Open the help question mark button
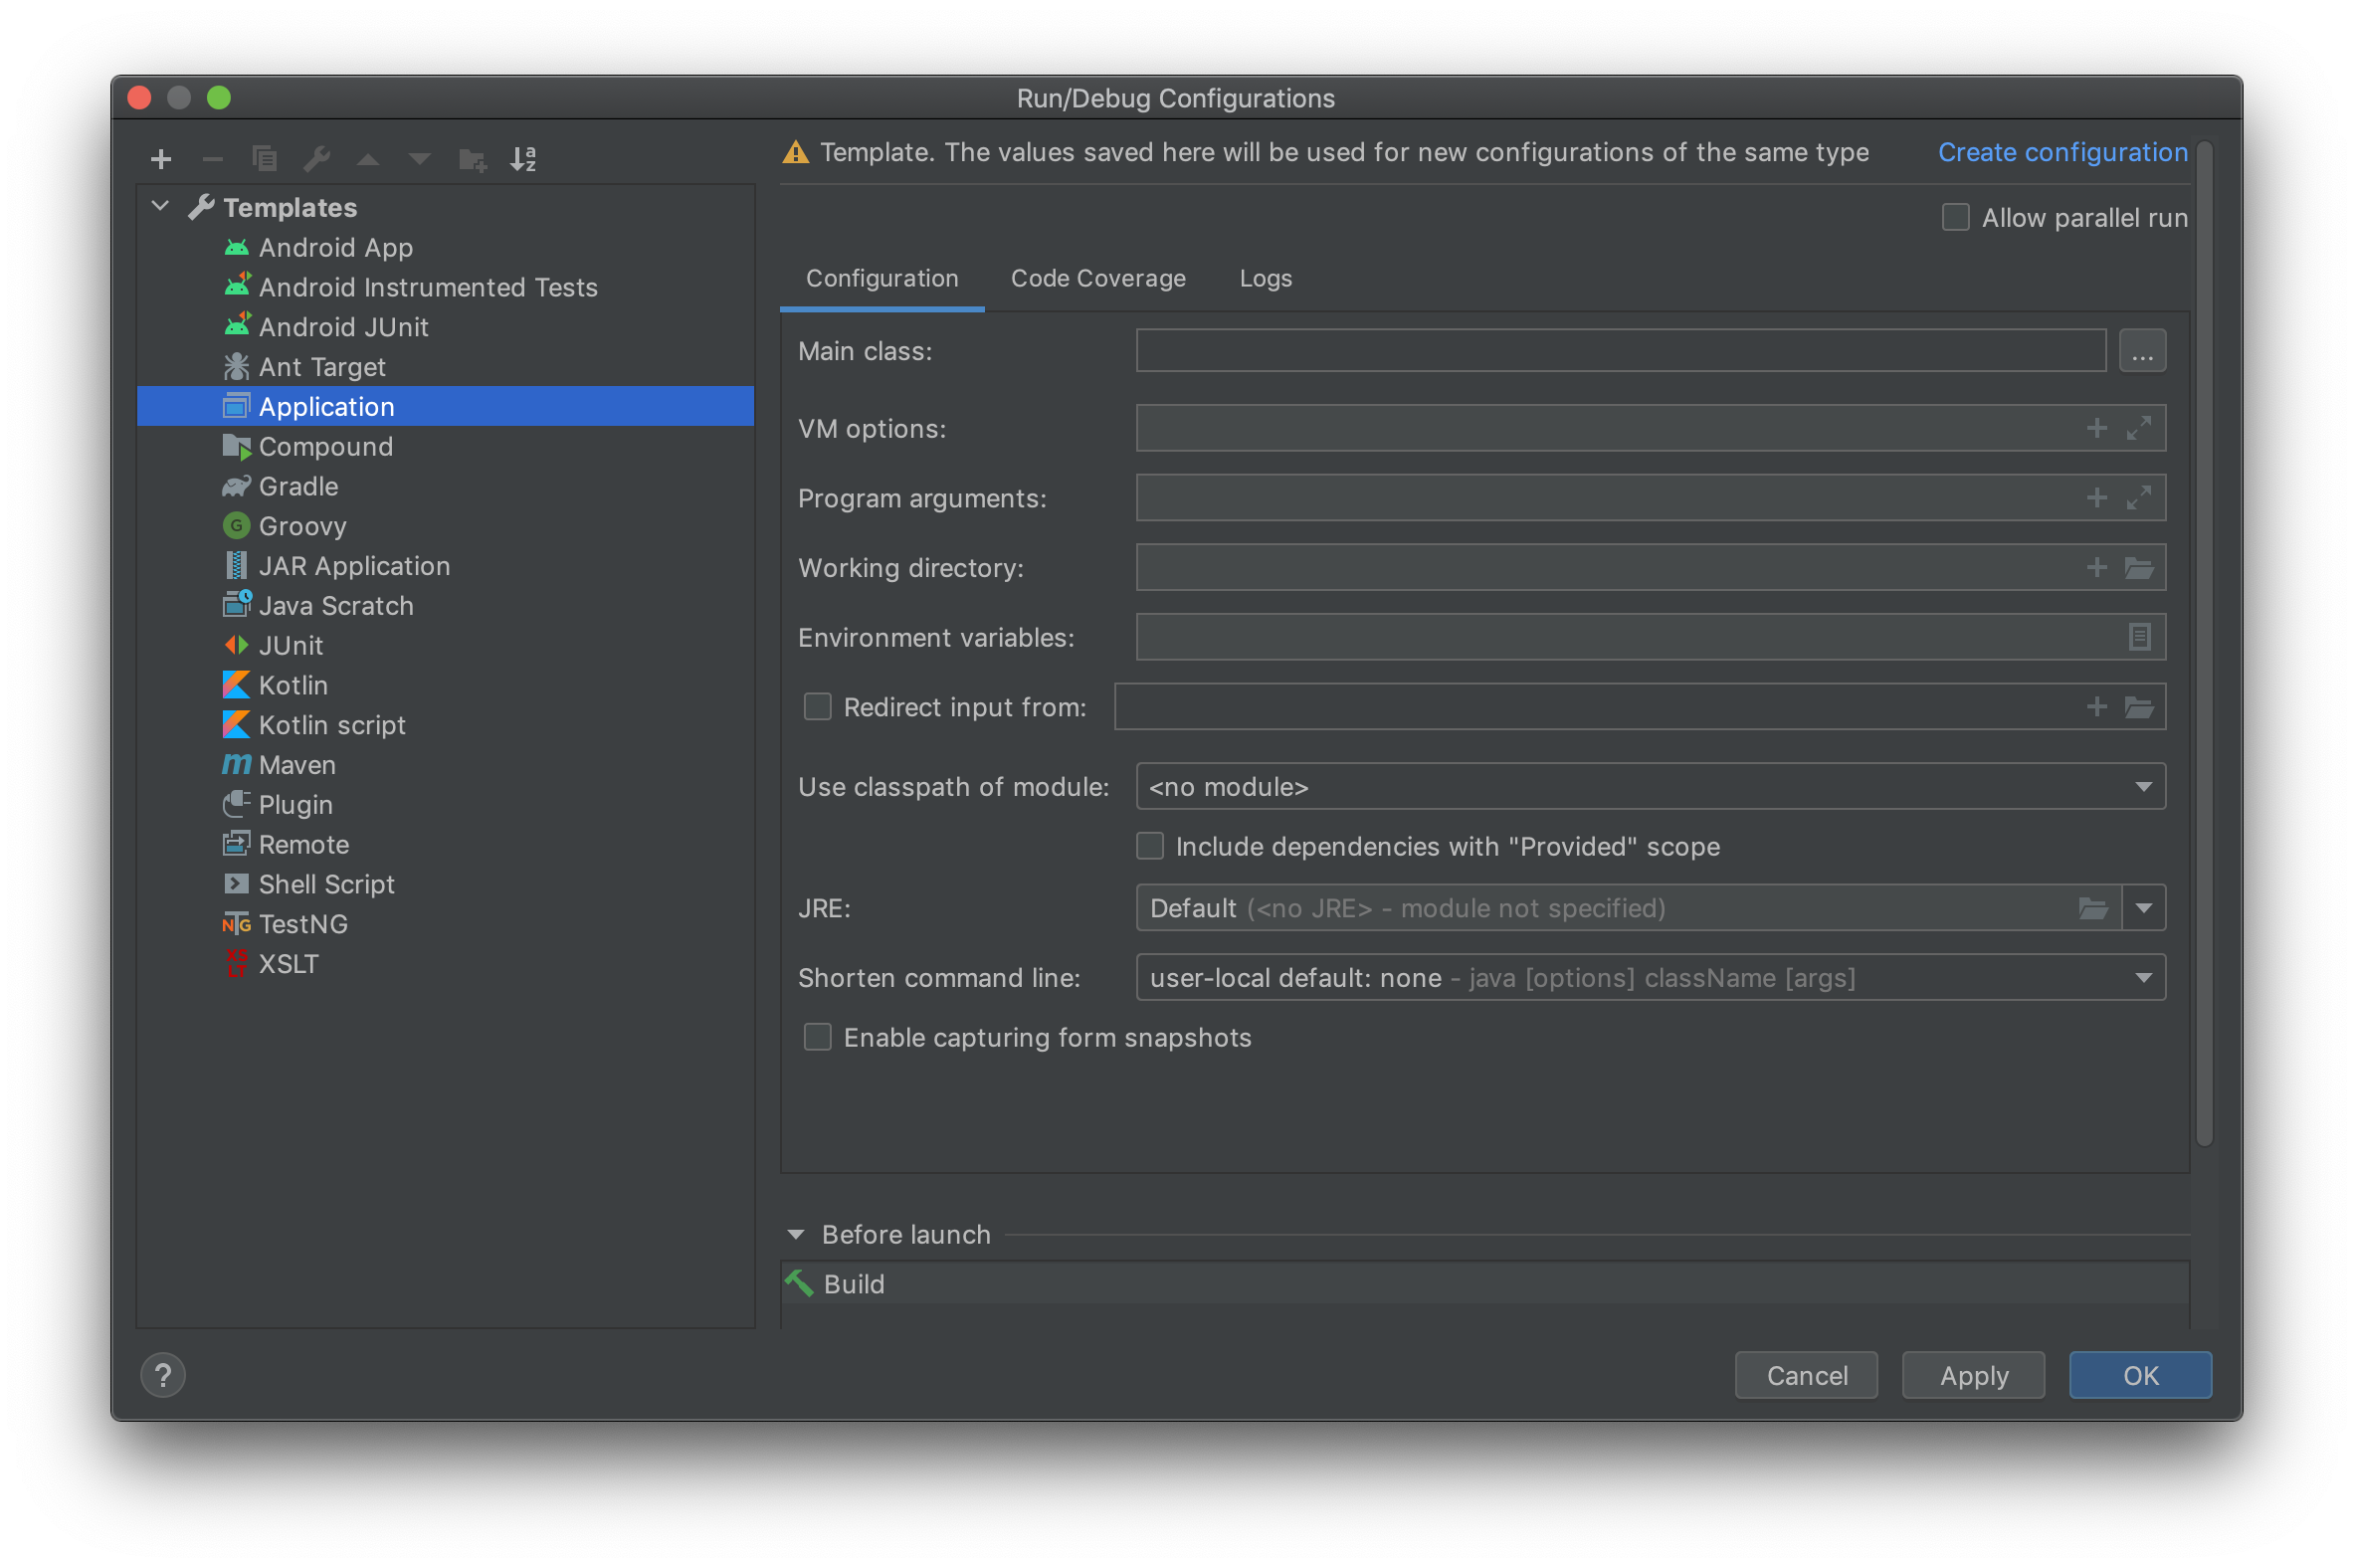Screen dimensions: 2354x1568 tap(163, 1375)
